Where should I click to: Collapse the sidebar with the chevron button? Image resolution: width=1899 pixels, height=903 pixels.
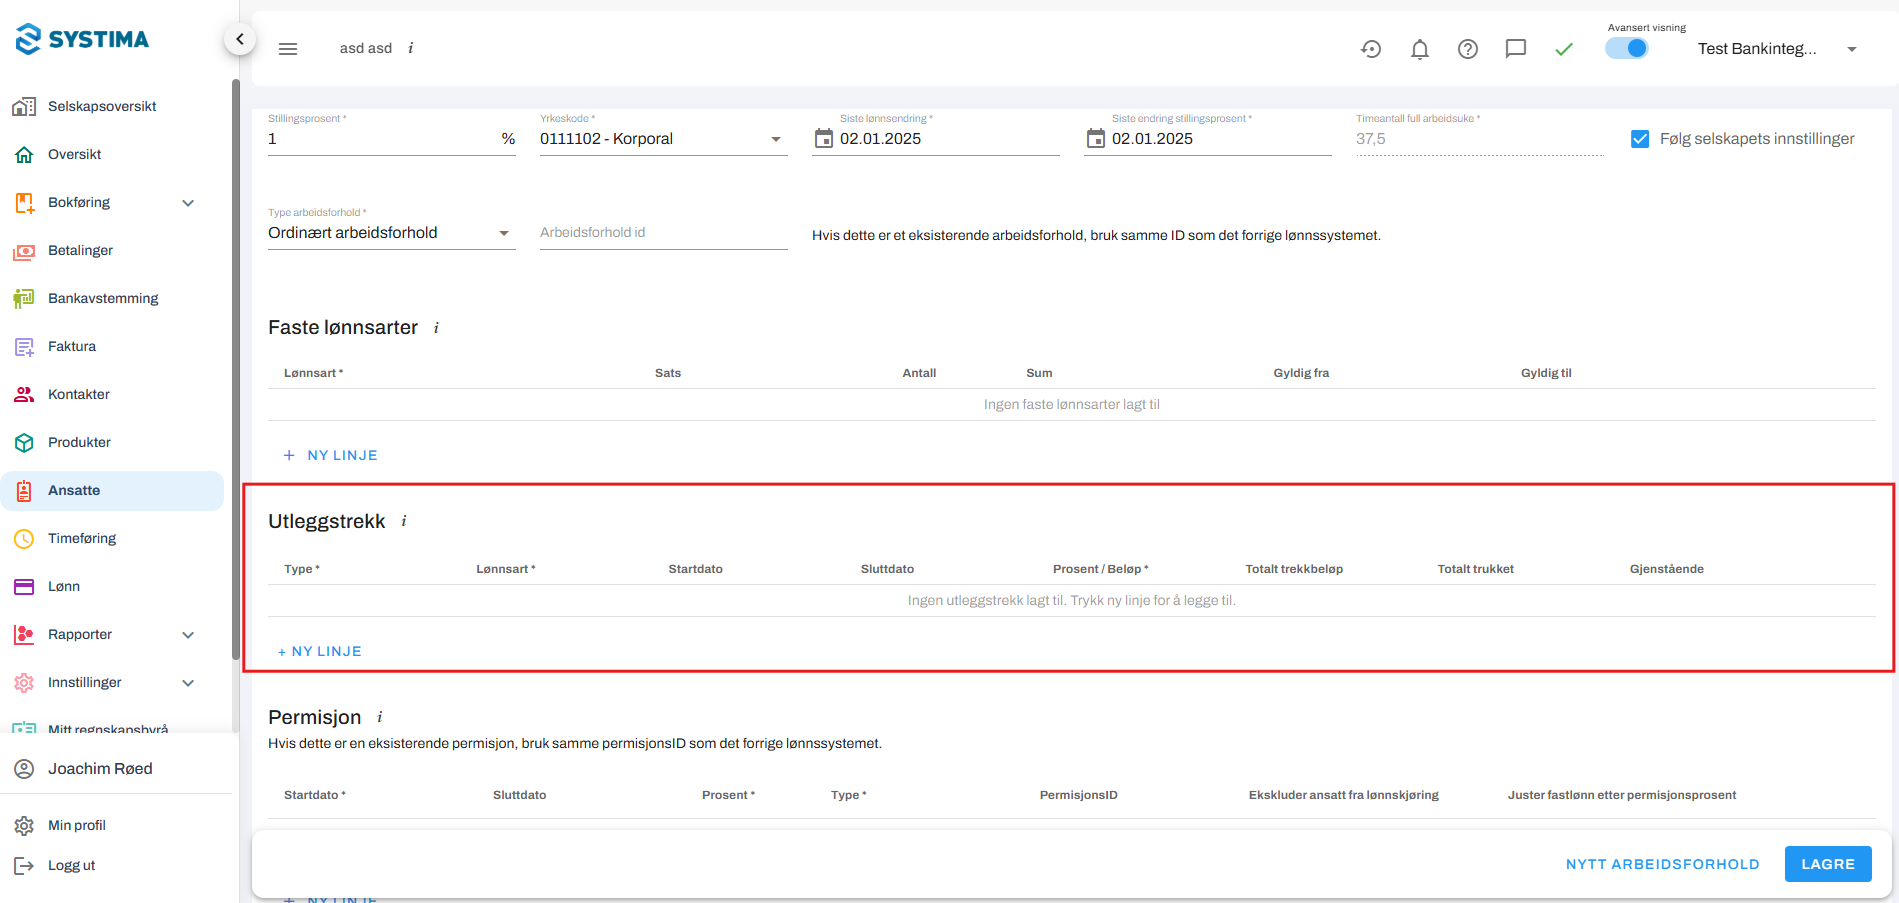pyautogui.click(x=239, y=40)
